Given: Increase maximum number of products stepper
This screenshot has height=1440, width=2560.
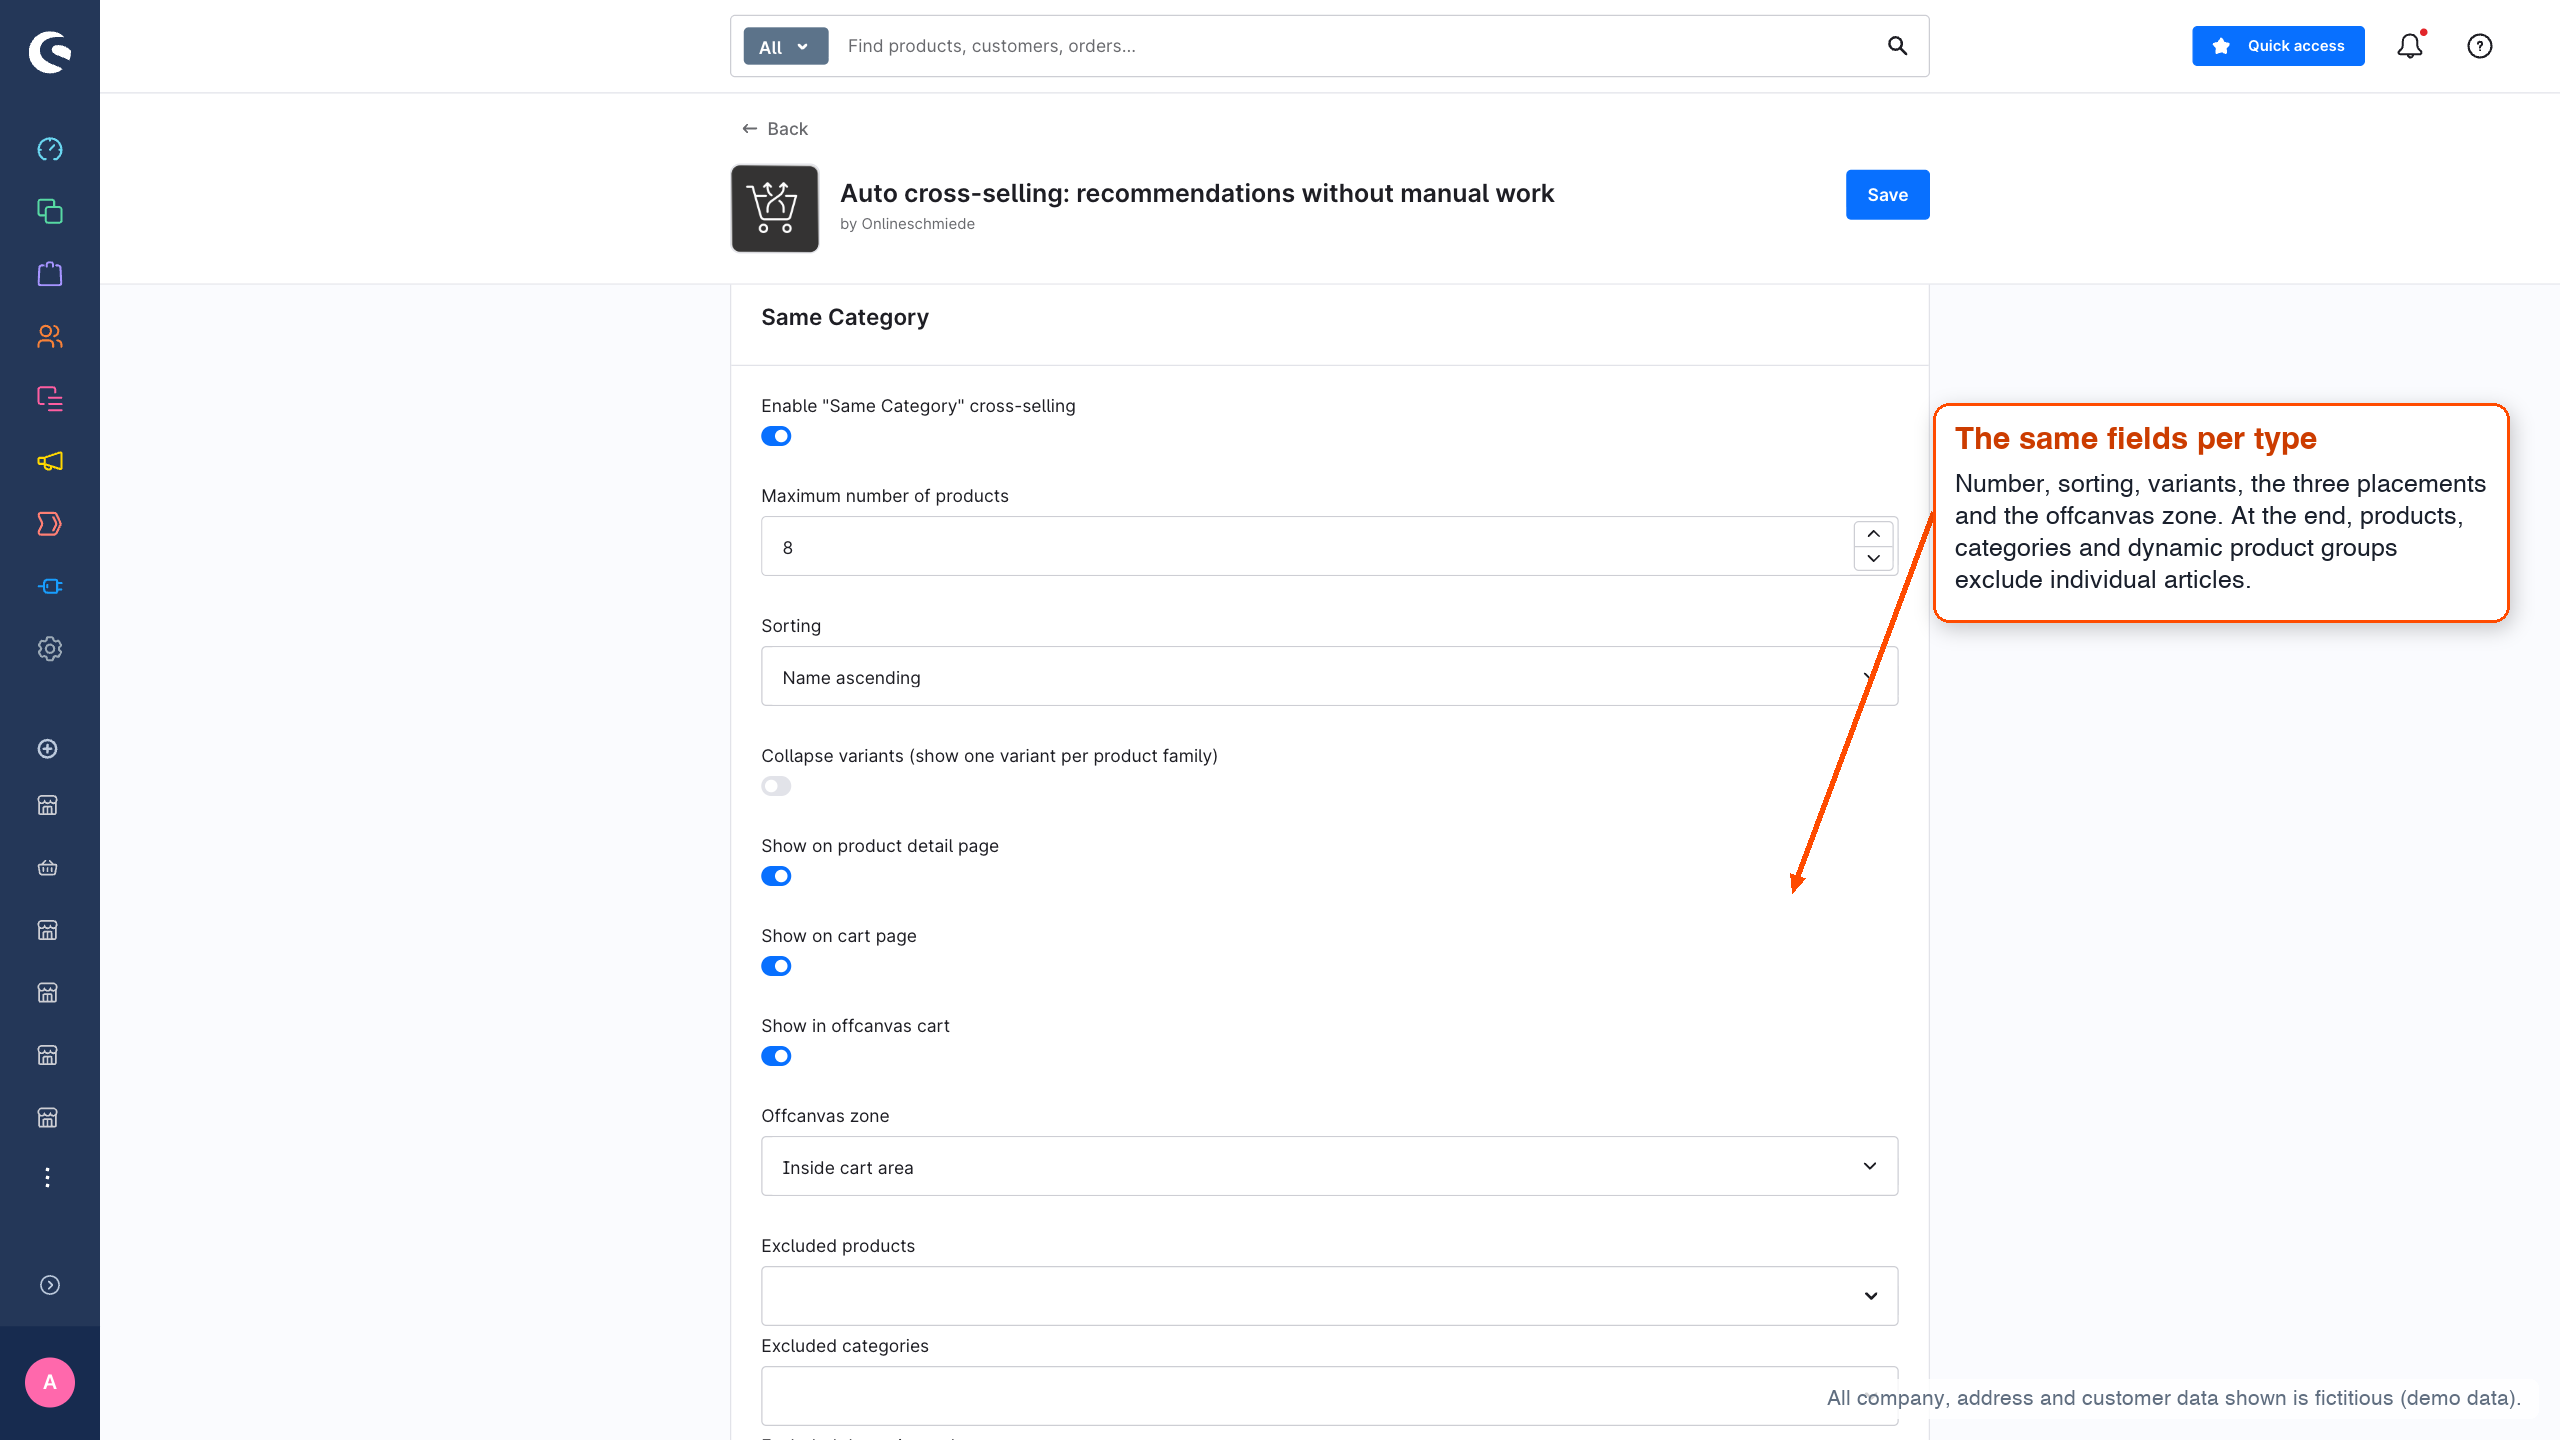Looking at the screenshot, I should click(x=1873, y=534).
